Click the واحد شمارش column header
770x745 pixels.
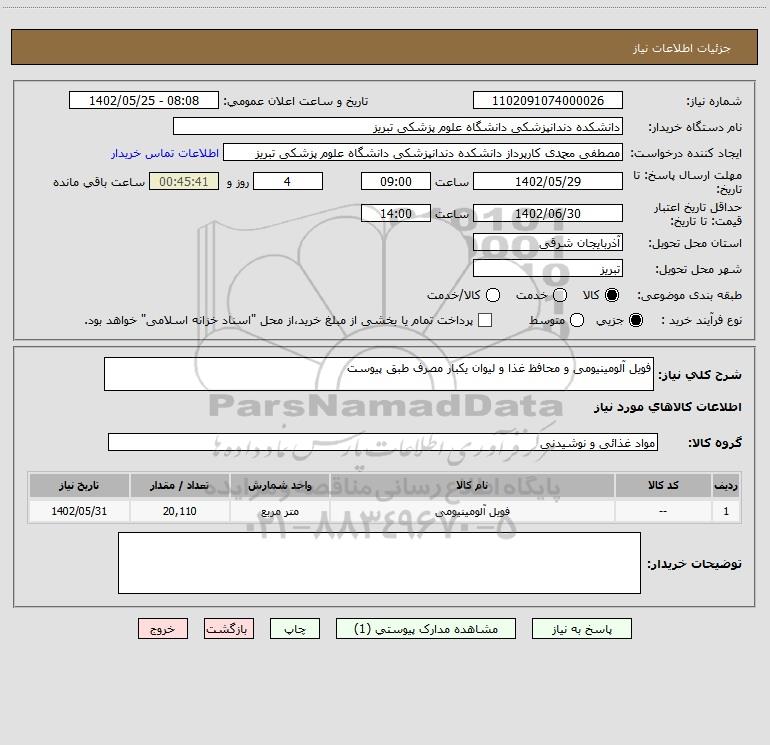pyautogui.click(x=279, y=485)
